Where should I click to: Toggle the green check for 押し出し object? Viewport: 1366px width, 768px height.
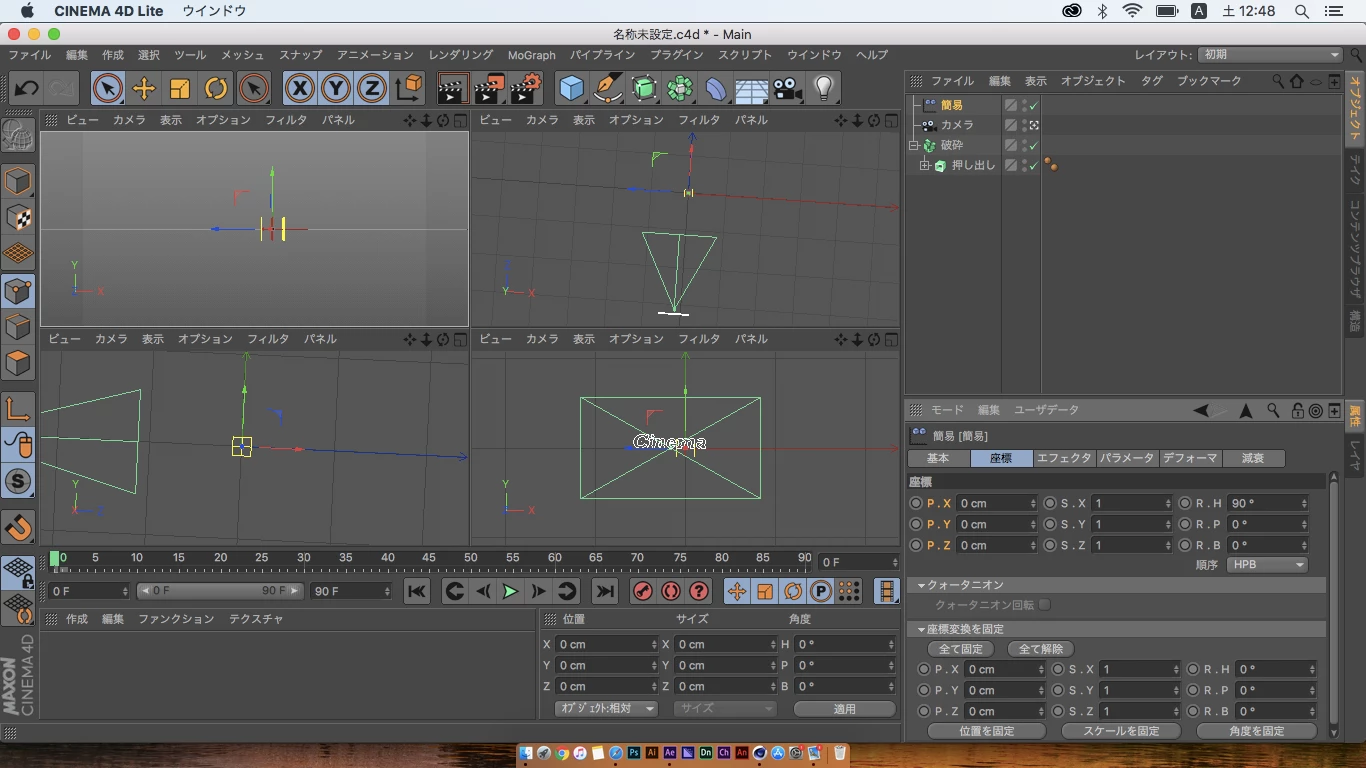tap(1034, 165)
